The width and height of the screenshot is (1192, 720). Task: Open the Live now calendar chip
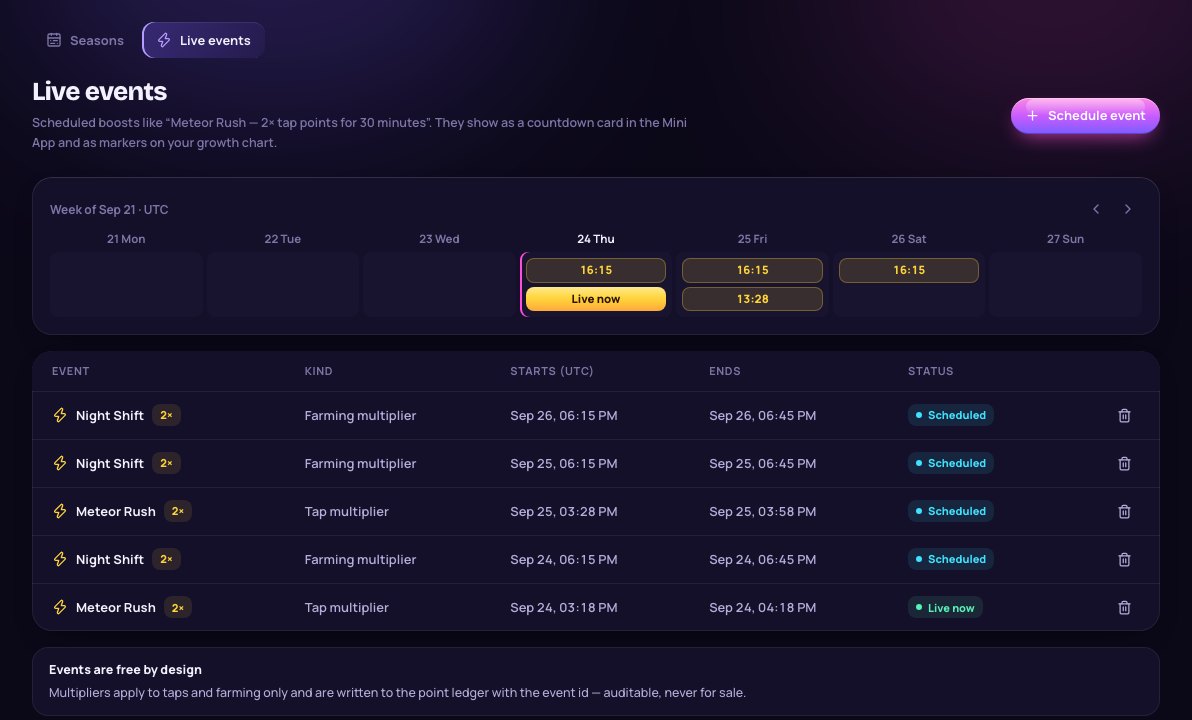click(x=596, y=299)
